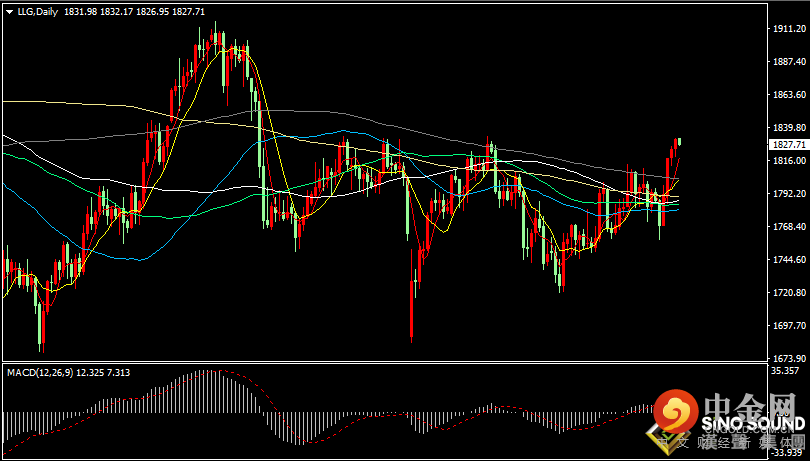This screenshot has height=461, width=810.
Task: Click the 1863.60 price axis label
Action: tap(791, 95)
